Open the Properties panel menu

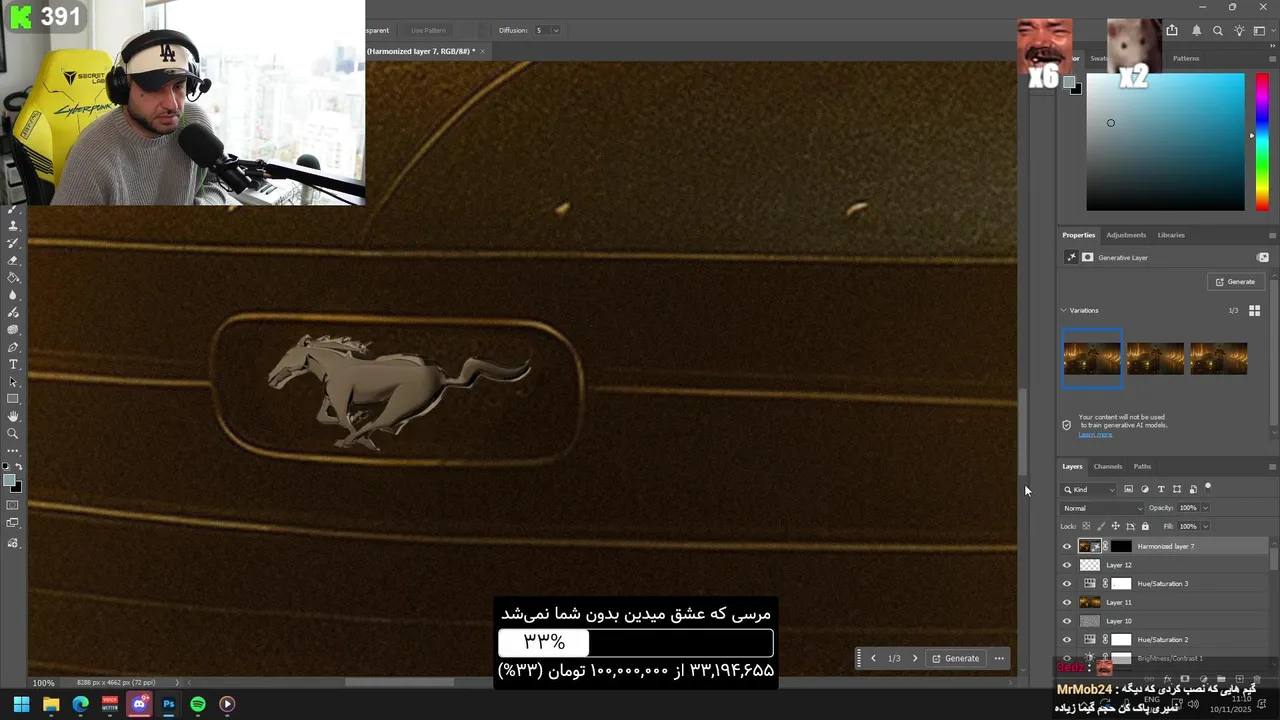pos(1272,235)
